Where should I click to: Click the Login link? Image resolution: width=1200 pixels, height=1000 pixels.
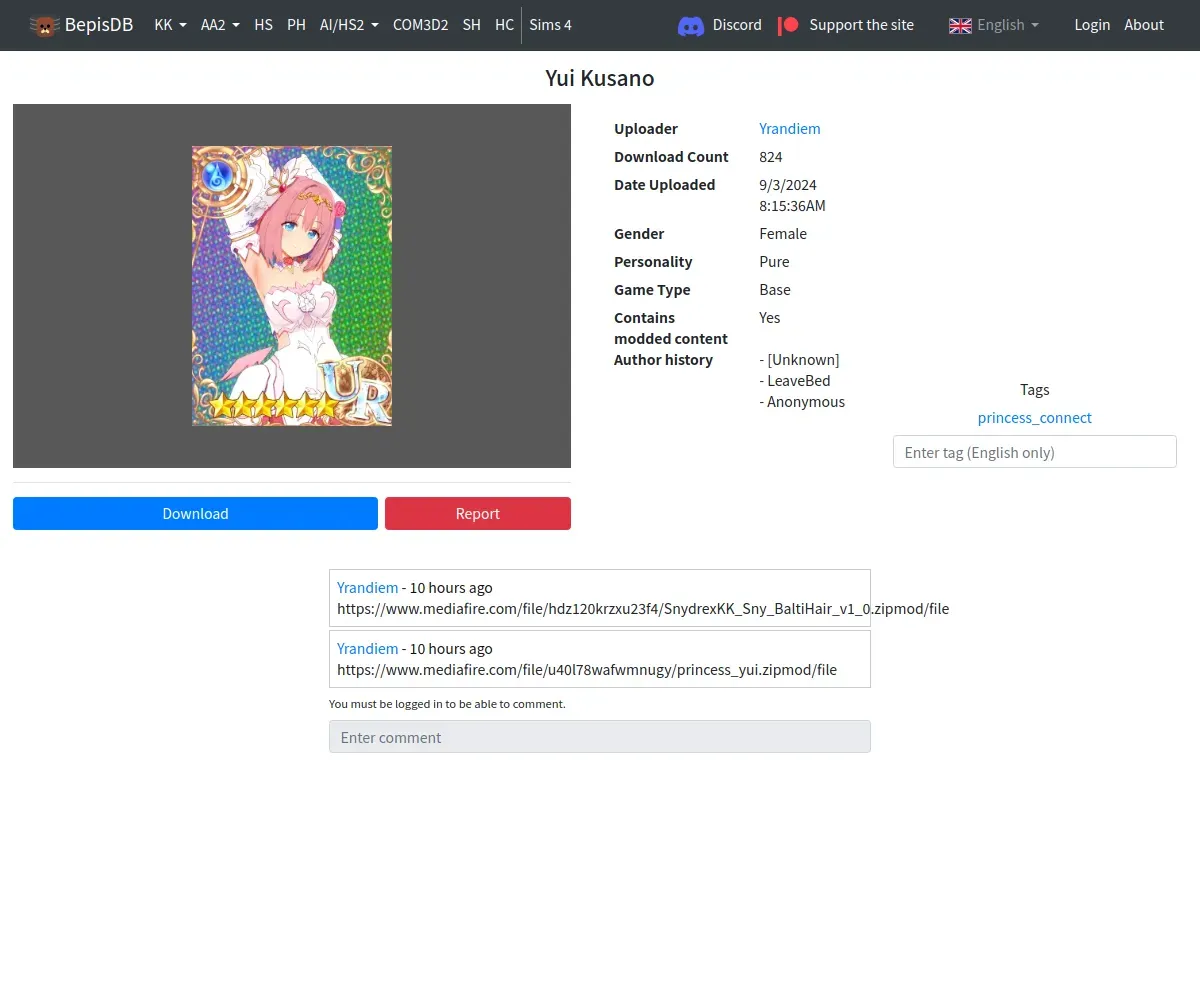[1092, 25]
